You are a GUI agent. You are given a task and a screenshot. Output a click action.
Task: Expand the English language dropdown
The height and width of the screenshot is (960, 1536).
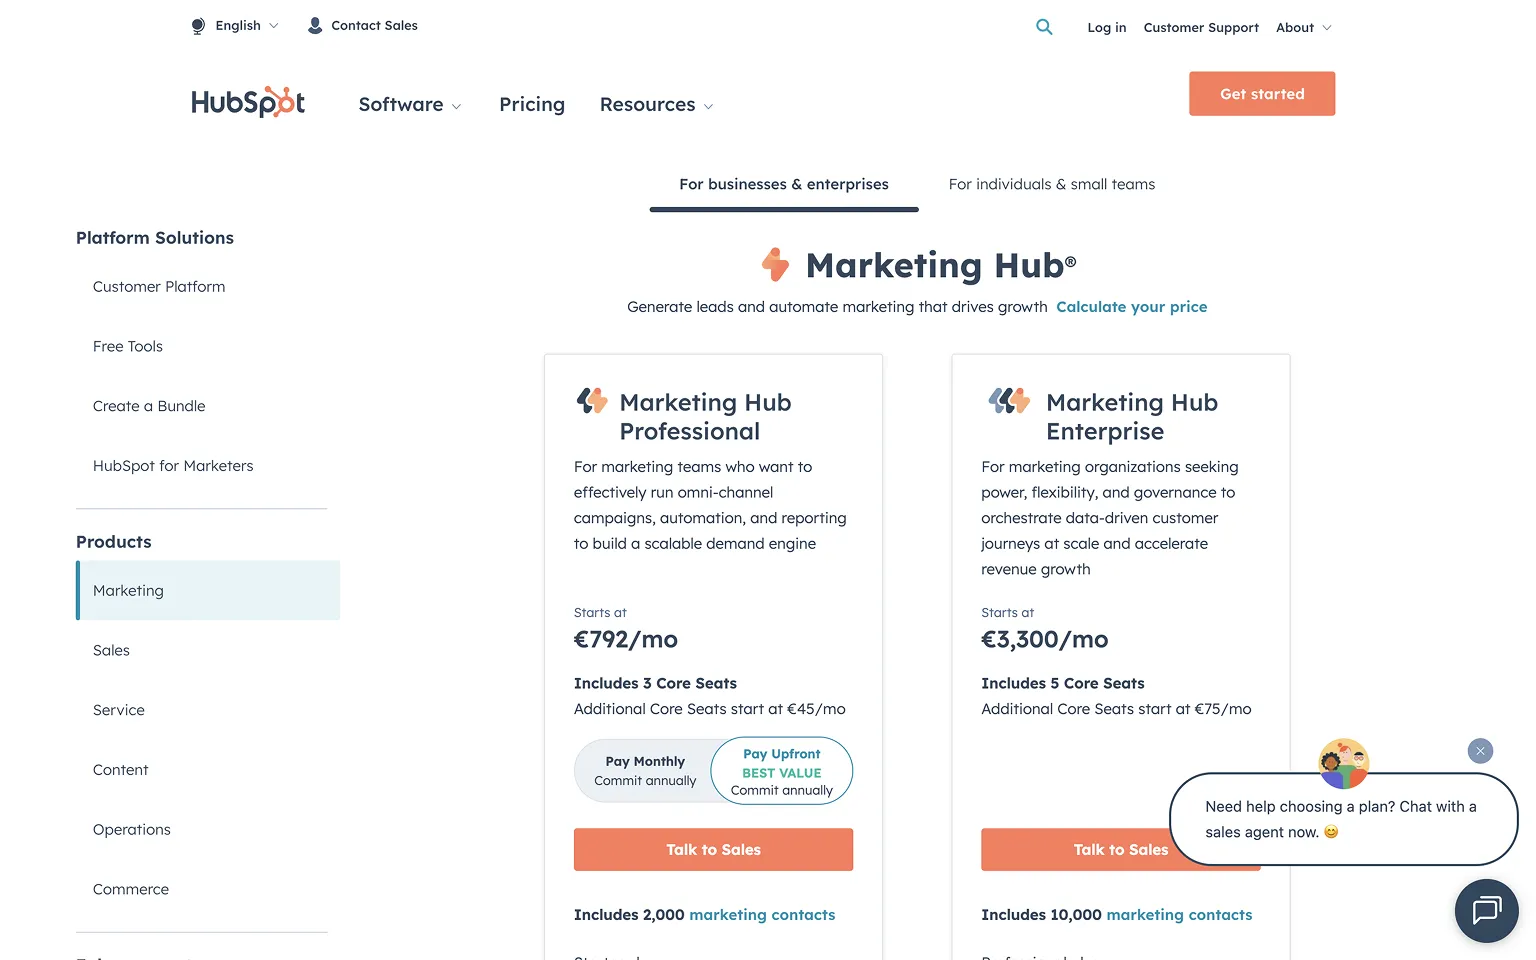point(247,26)
